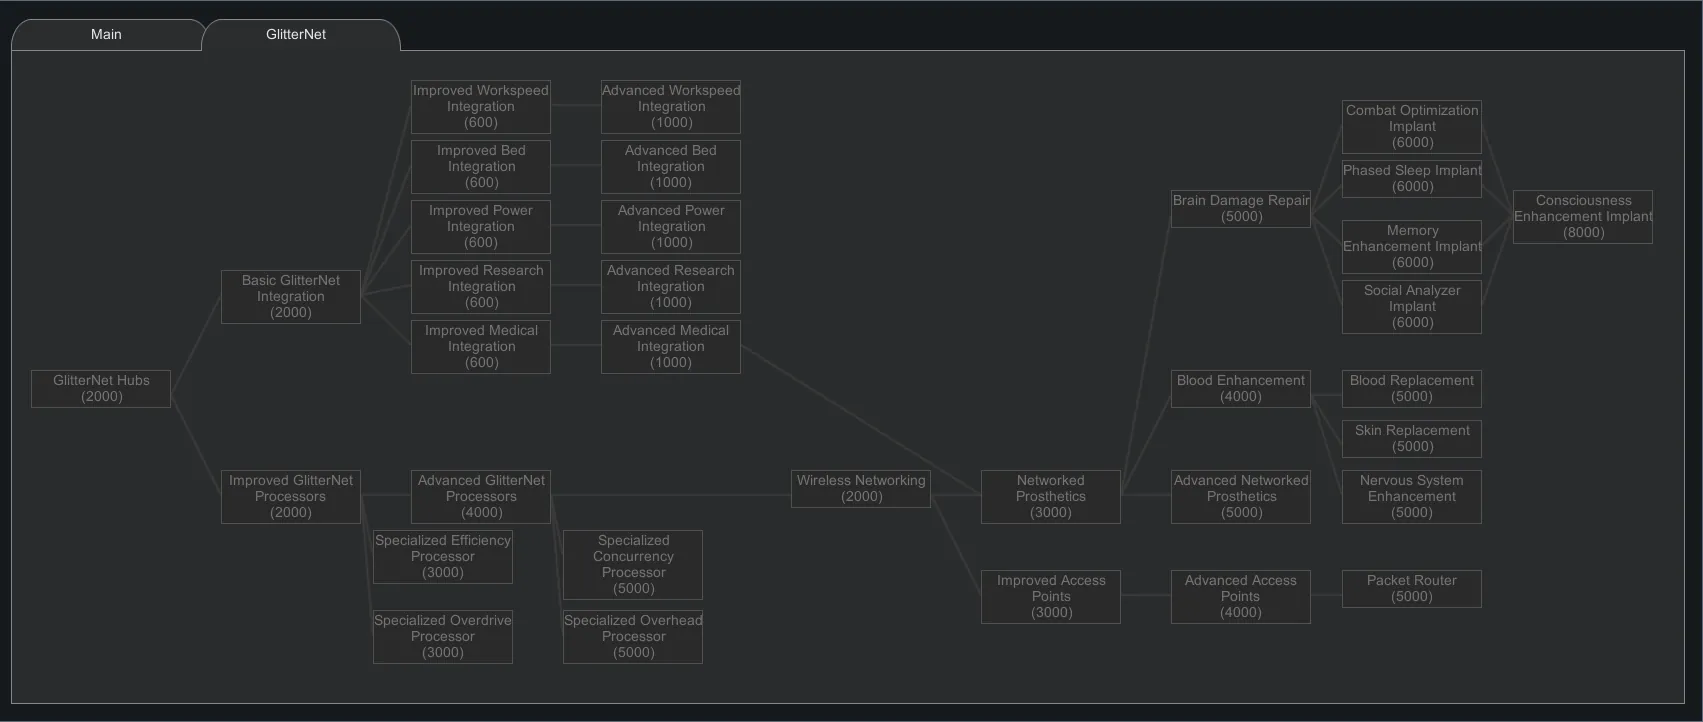
Task: Choose the Packet Router research
Action: tap(1412, 589)
